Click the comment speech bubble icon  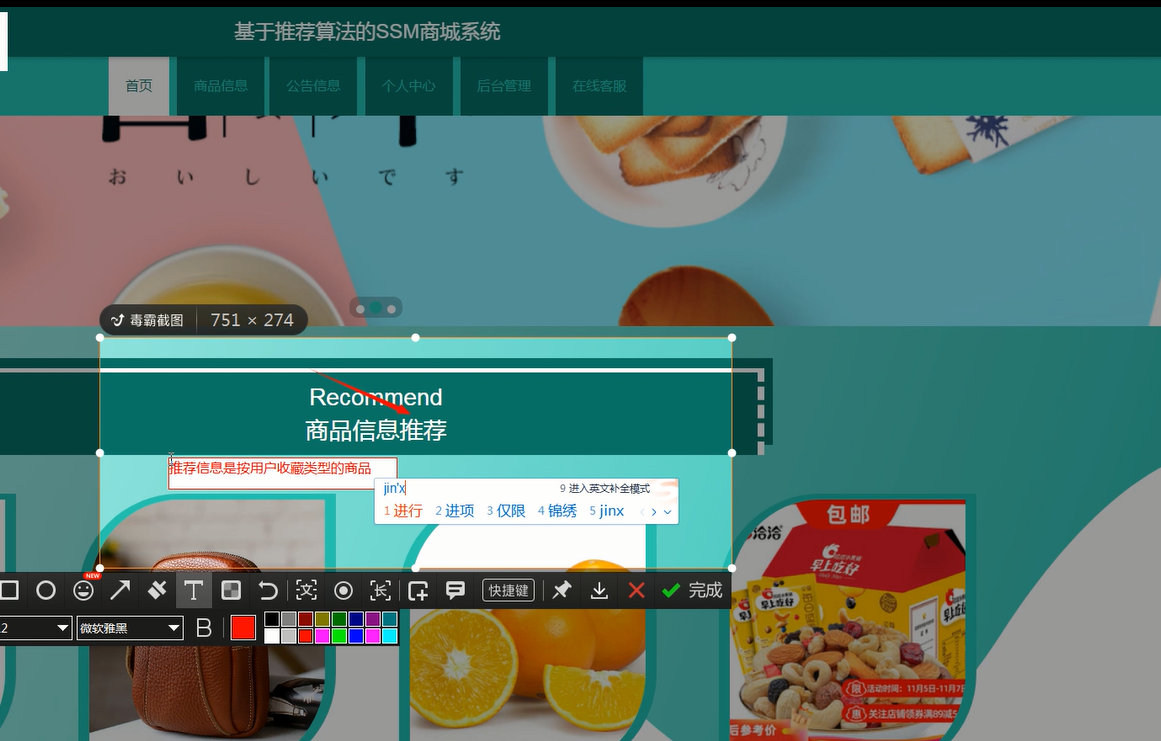pyautogui.click(x=455, y=590)
